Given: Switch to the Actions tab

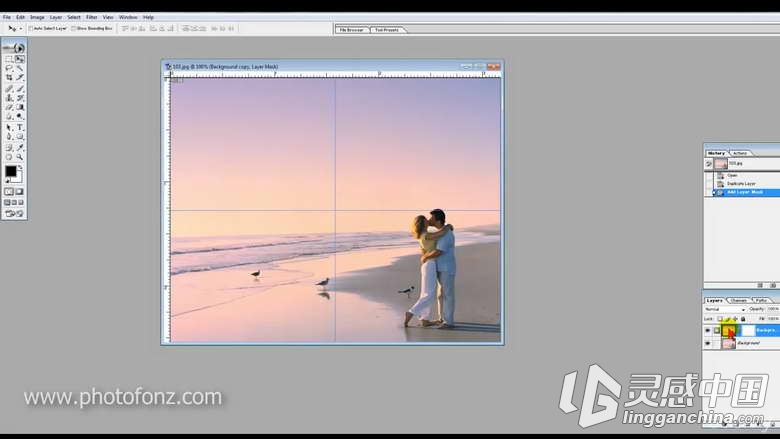Looking at the screenshot, I should coord(740,153).
